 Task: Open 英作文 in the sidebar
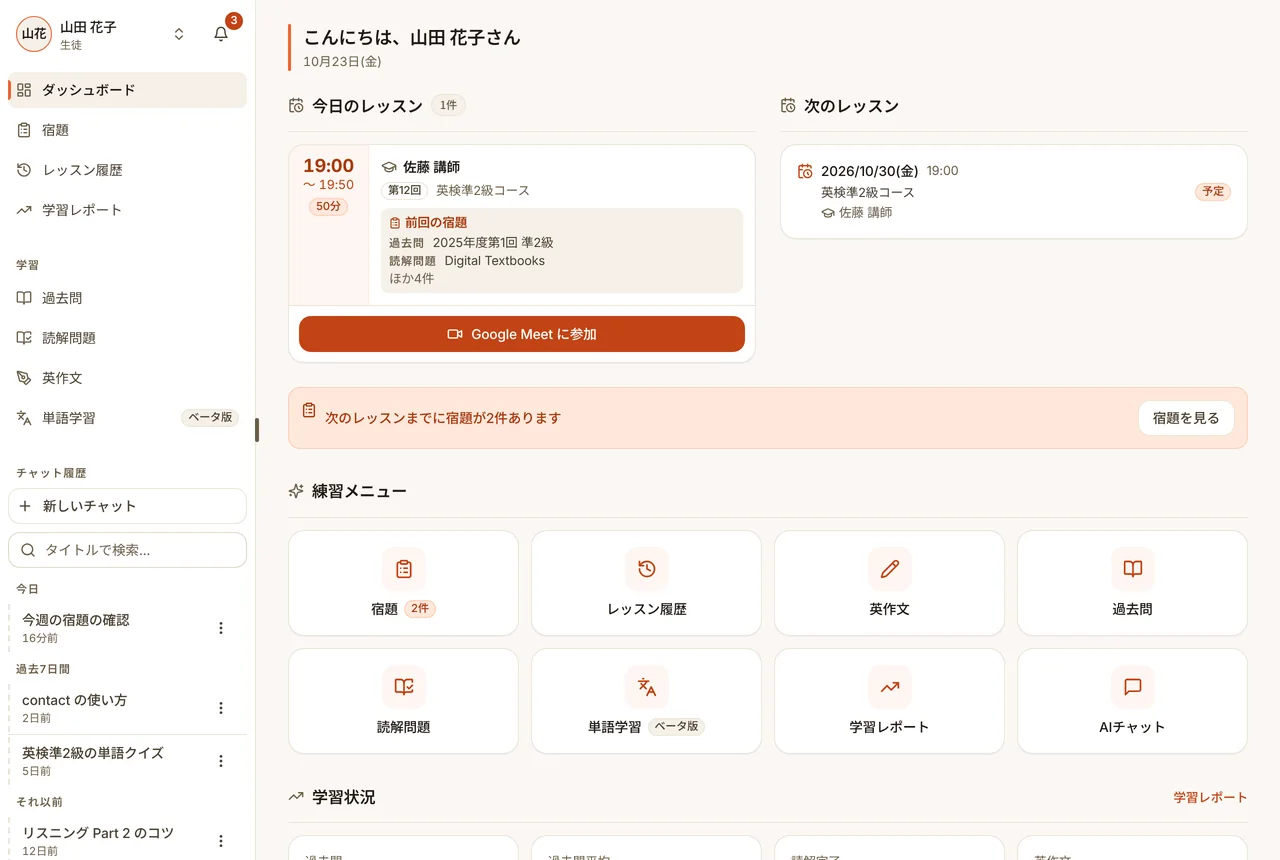coord(127,378)
